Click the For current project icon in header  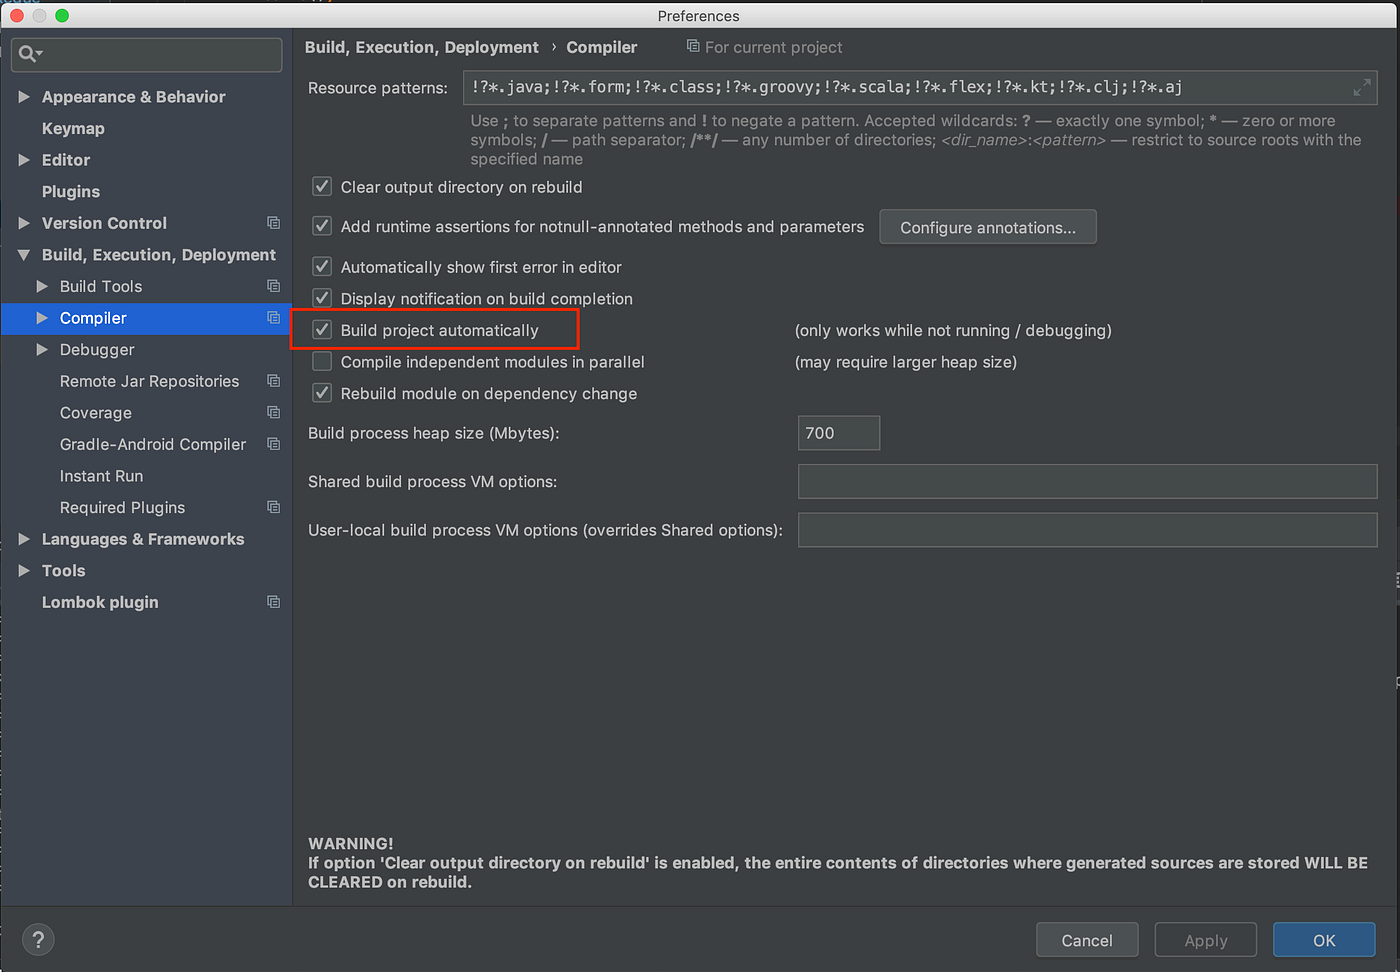pyautogui.click(x=691, y=46)
